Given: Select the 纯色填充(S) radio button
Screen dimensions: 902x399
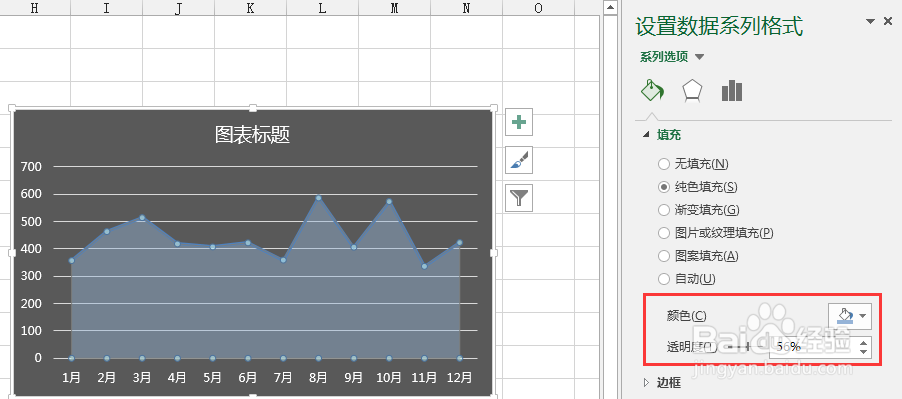Looking at the screenshot, I should point(664,187).
